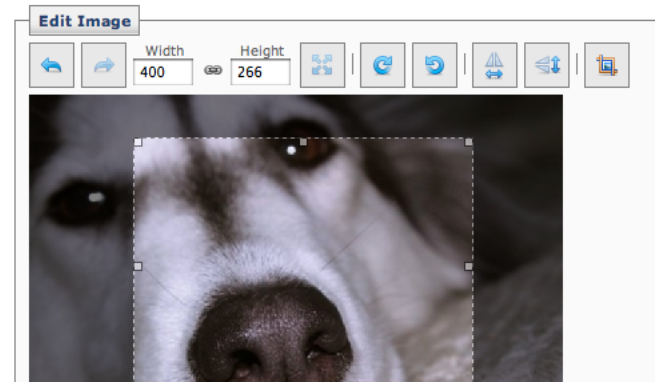Flip image horizontally
The width and height of the screenshot is (657, 384).
[494, 65]
